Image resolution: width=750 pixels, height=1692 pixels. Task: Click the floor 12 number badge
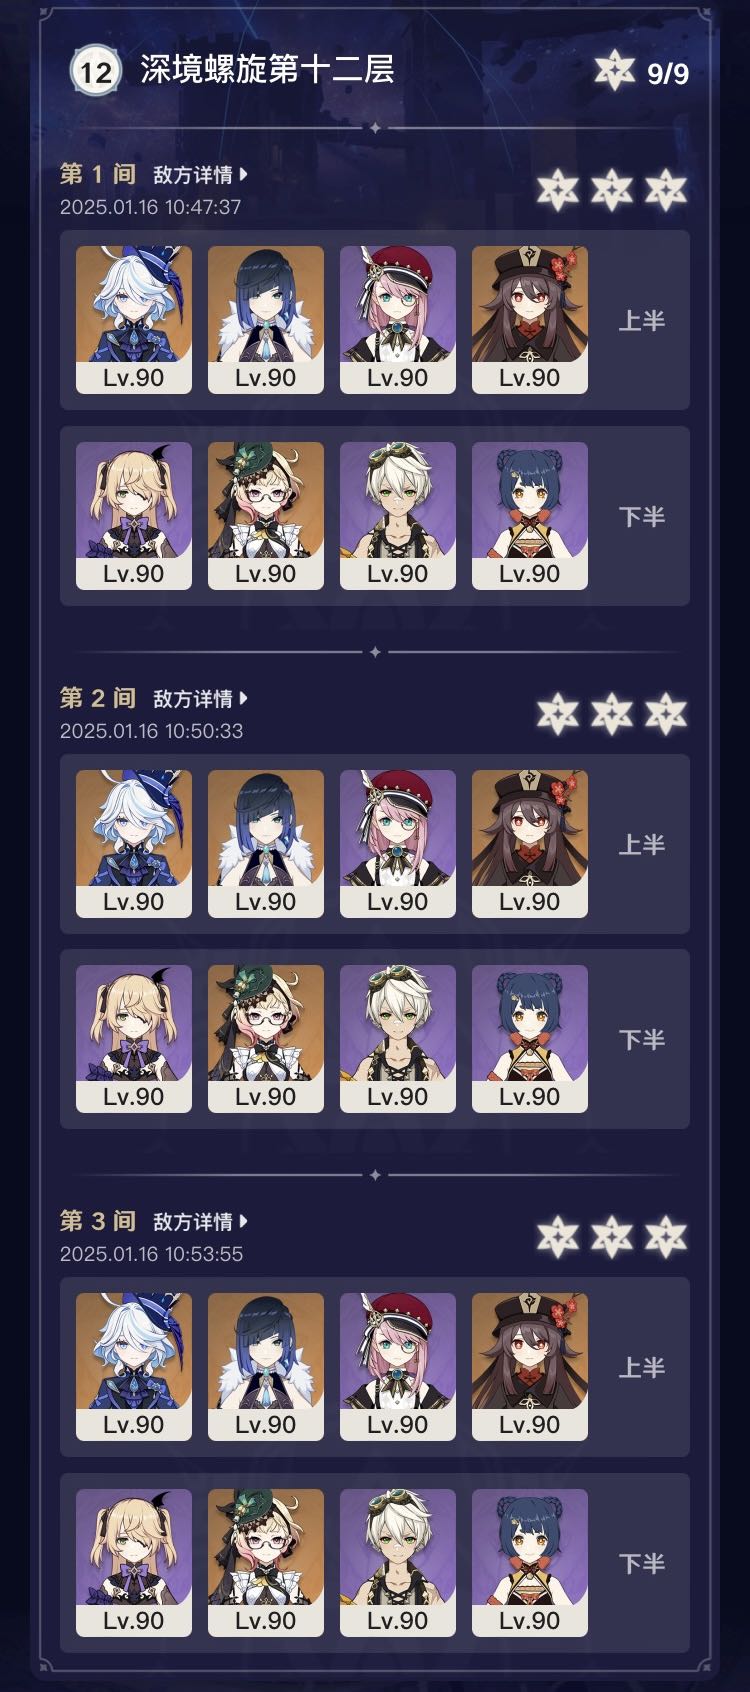click(96, 71)
